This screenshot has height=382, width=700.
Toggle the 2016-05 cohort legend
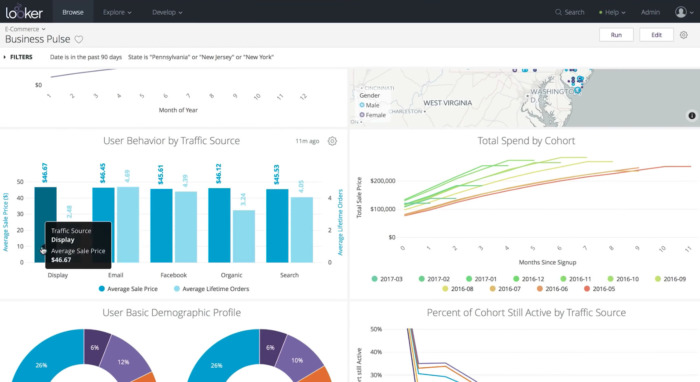(599, 289)
